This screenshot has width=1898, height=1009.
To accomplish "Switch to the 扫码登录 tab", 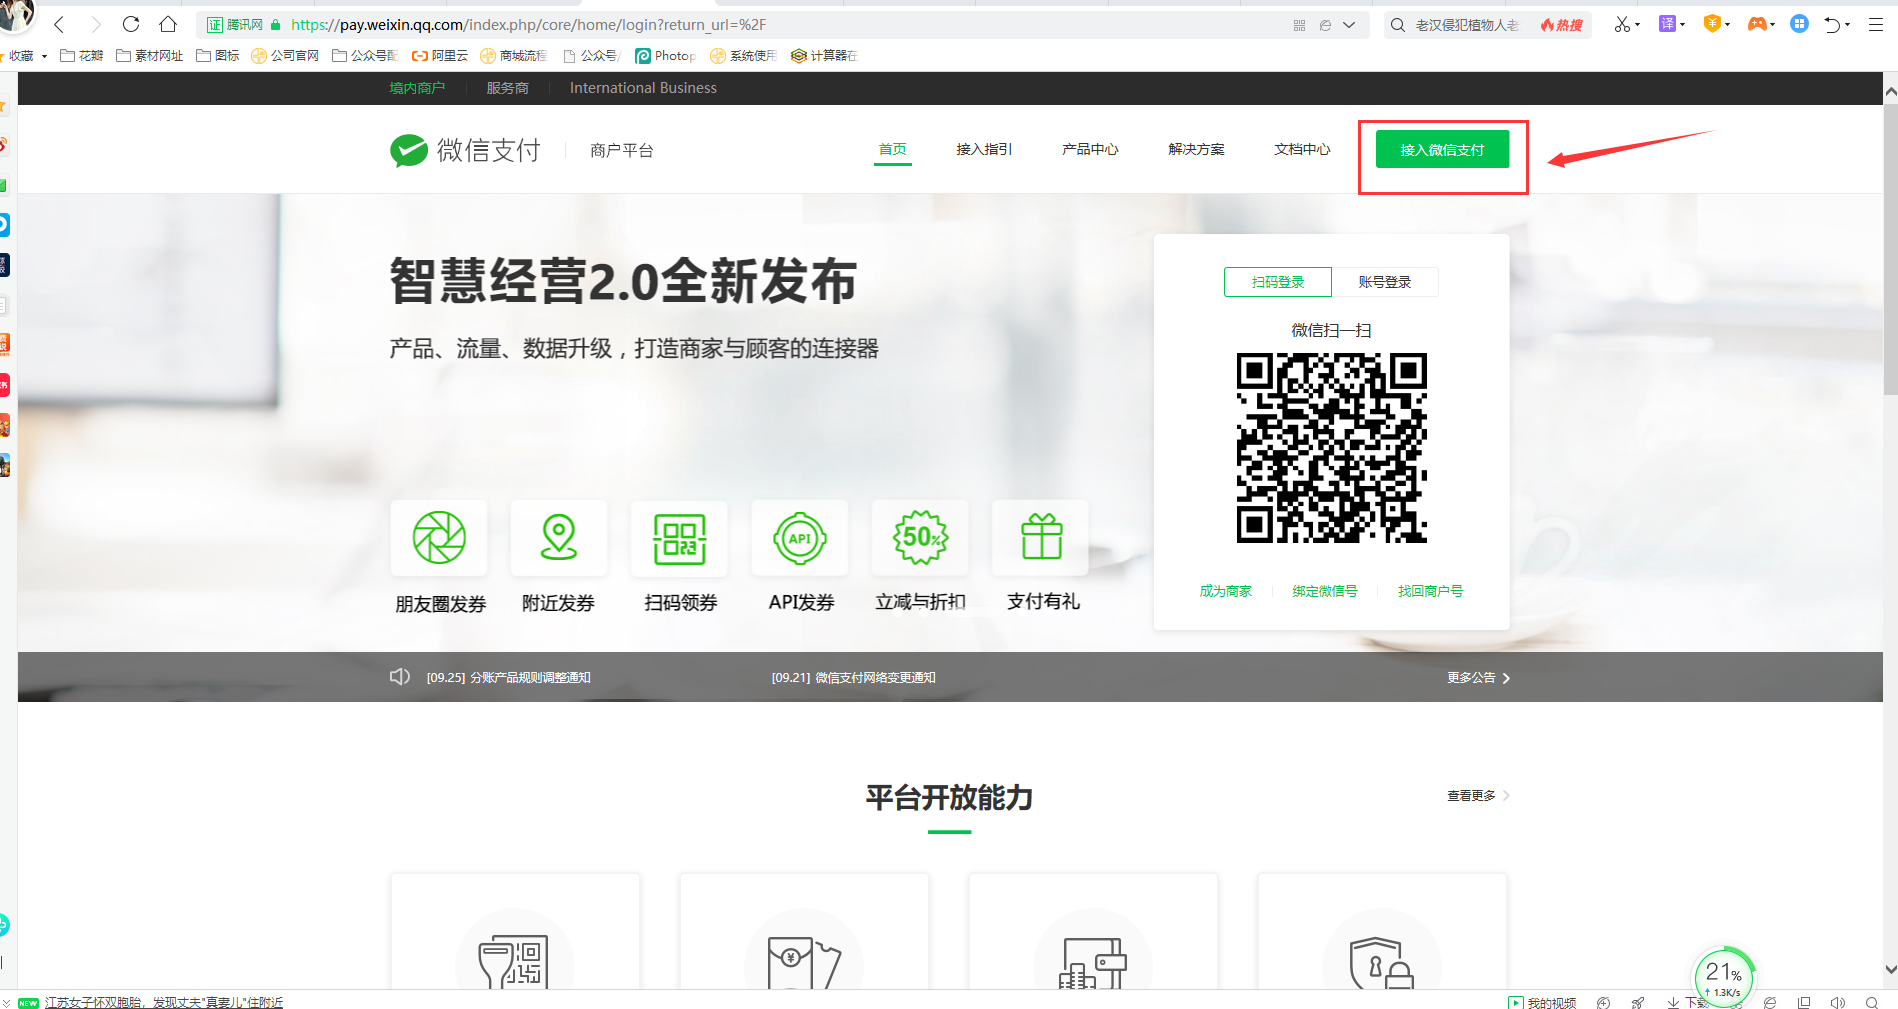I will coord(1278,282).
